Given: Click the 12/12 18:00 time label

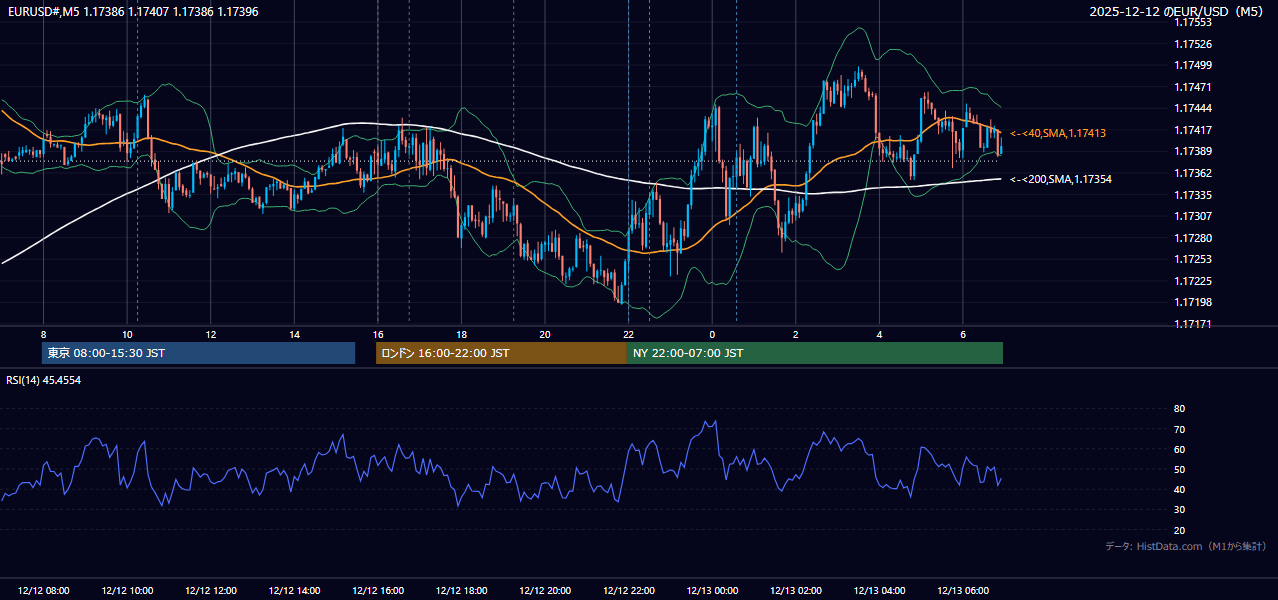Looking at the screenshot, I should click(x=461, y=591).
